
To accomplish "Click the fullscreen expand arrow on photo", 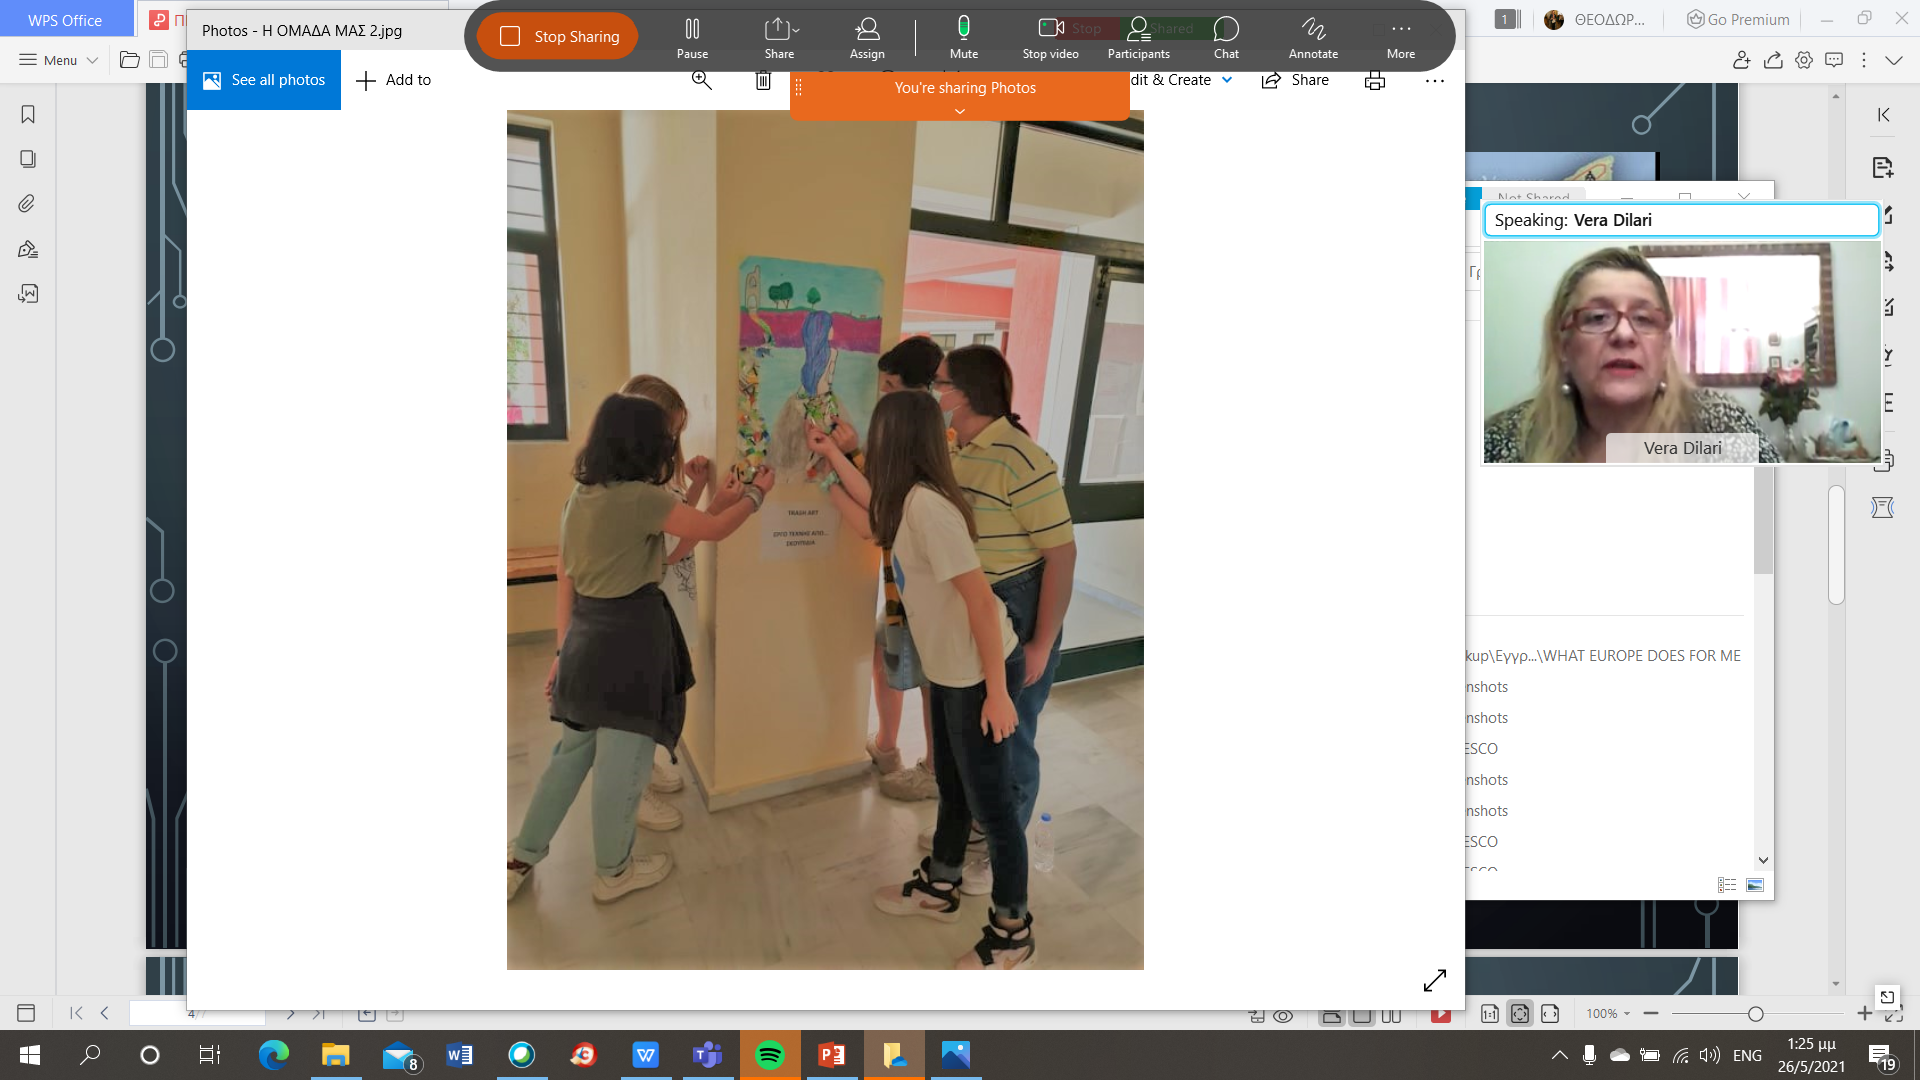I will [1434, 980].
